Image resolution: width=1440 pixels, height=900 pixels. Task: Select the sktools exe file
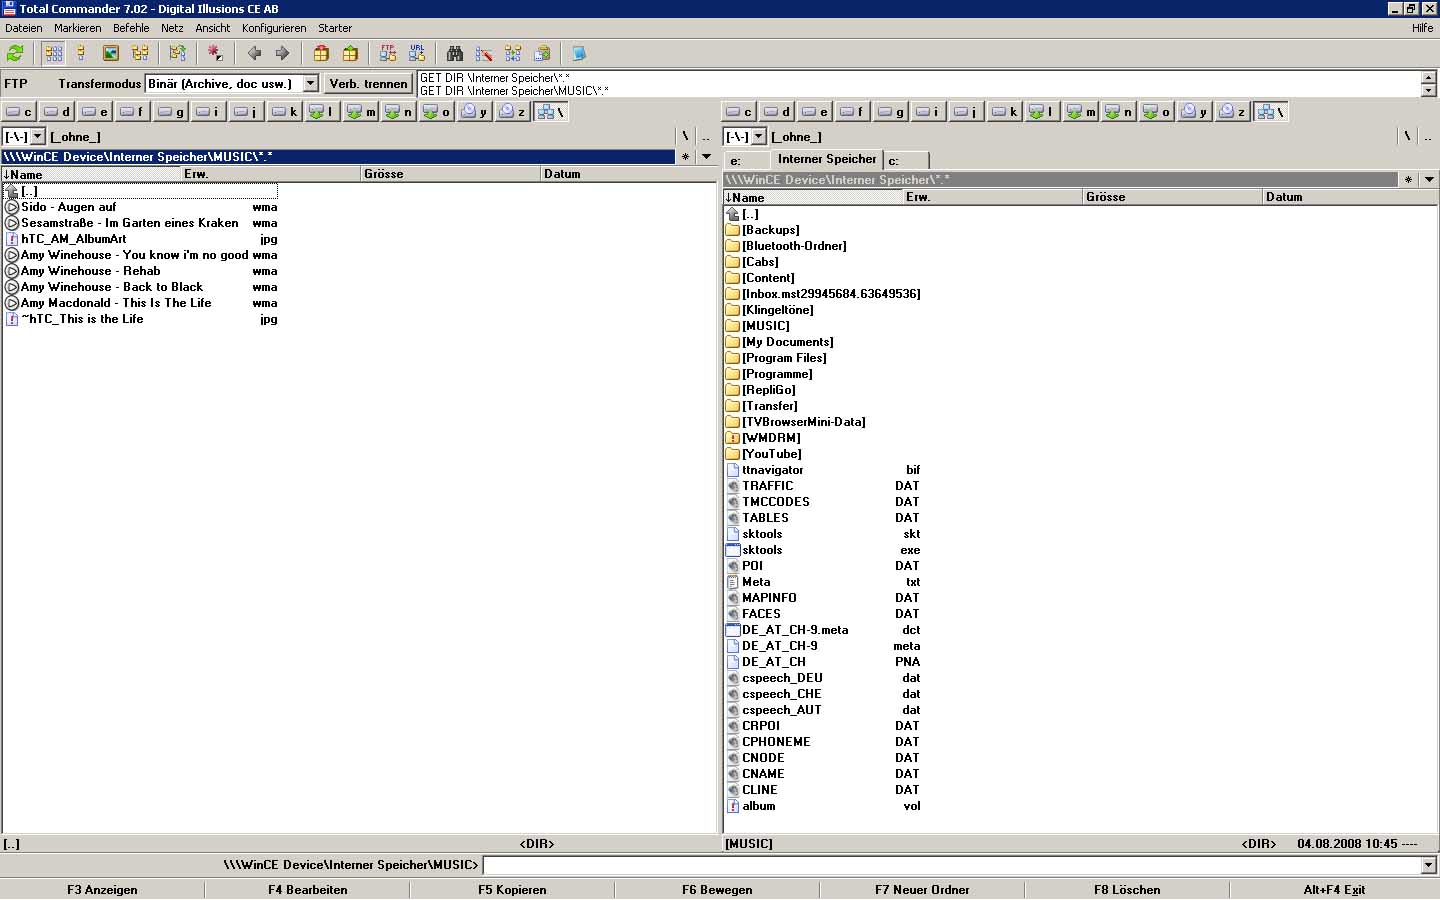[x=823, y=550]
